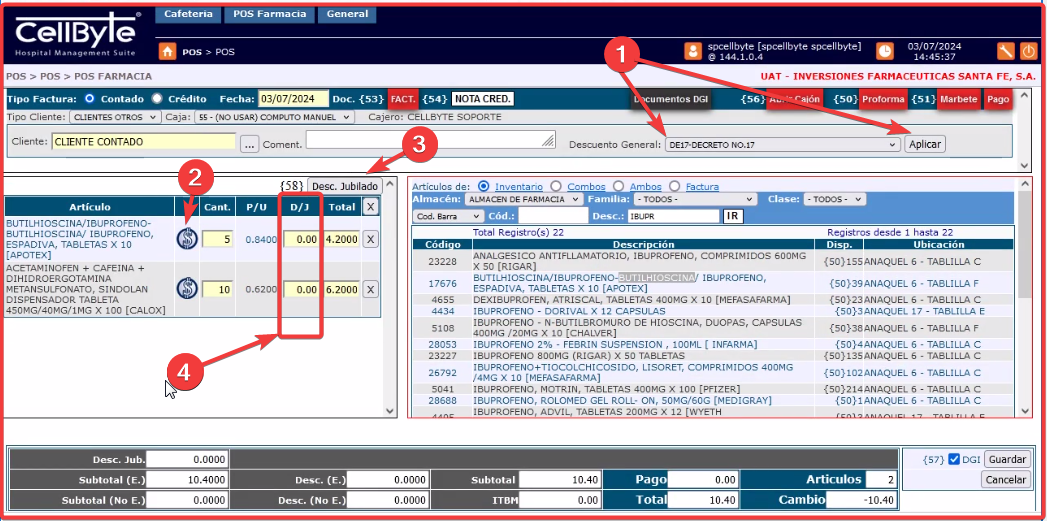Click IBUPROFENO, ROLOMED GEL ROLL-ON
Viewport: 1047px width, 521px height.
[x=622, y=400]
